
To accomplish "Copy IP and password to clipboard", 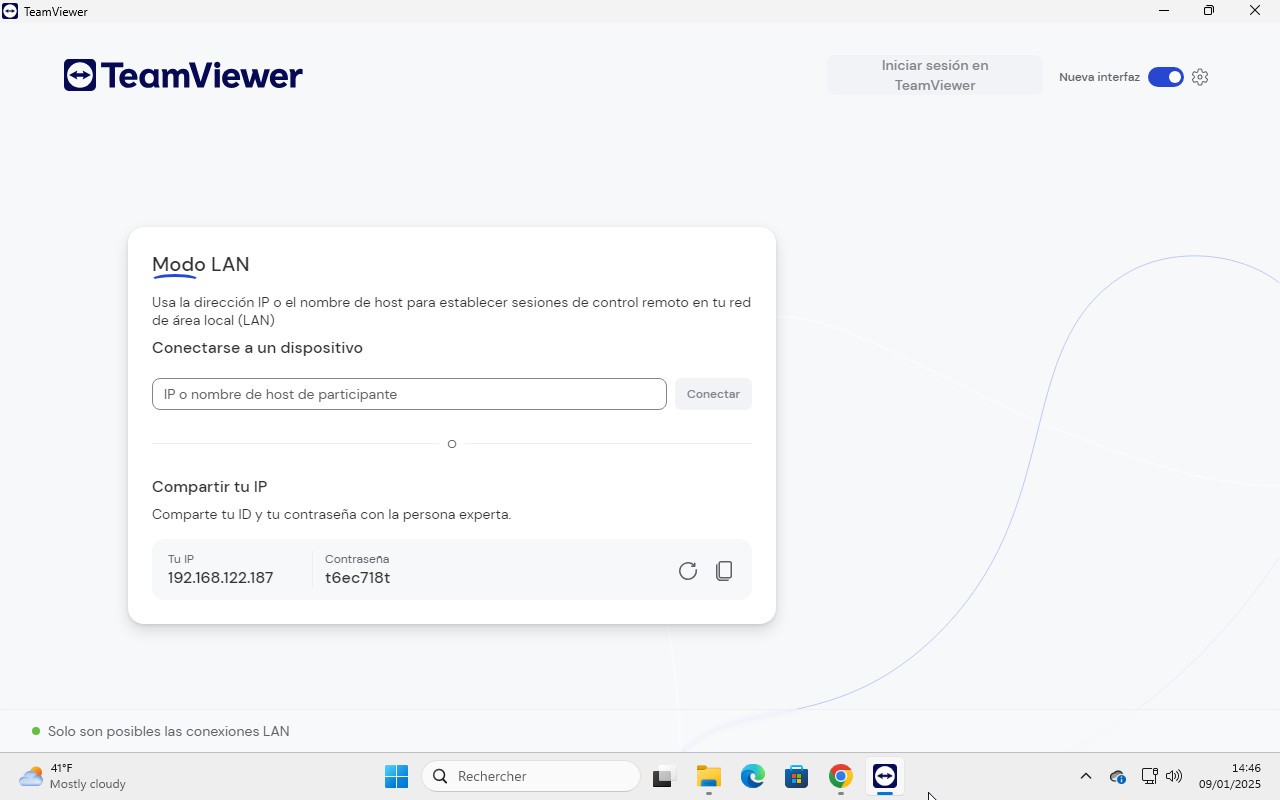I will (724, 571).
